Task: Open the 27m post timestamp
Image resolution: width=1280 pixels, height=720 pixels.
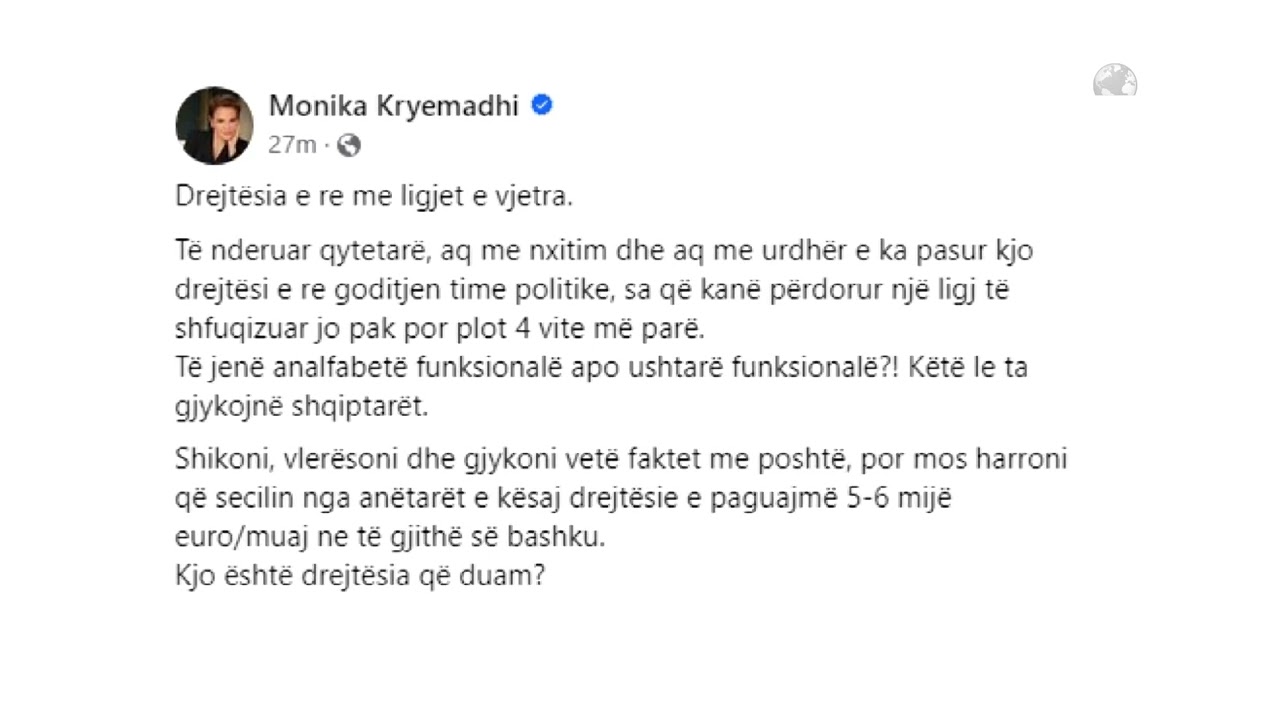Action: [292, 145]
